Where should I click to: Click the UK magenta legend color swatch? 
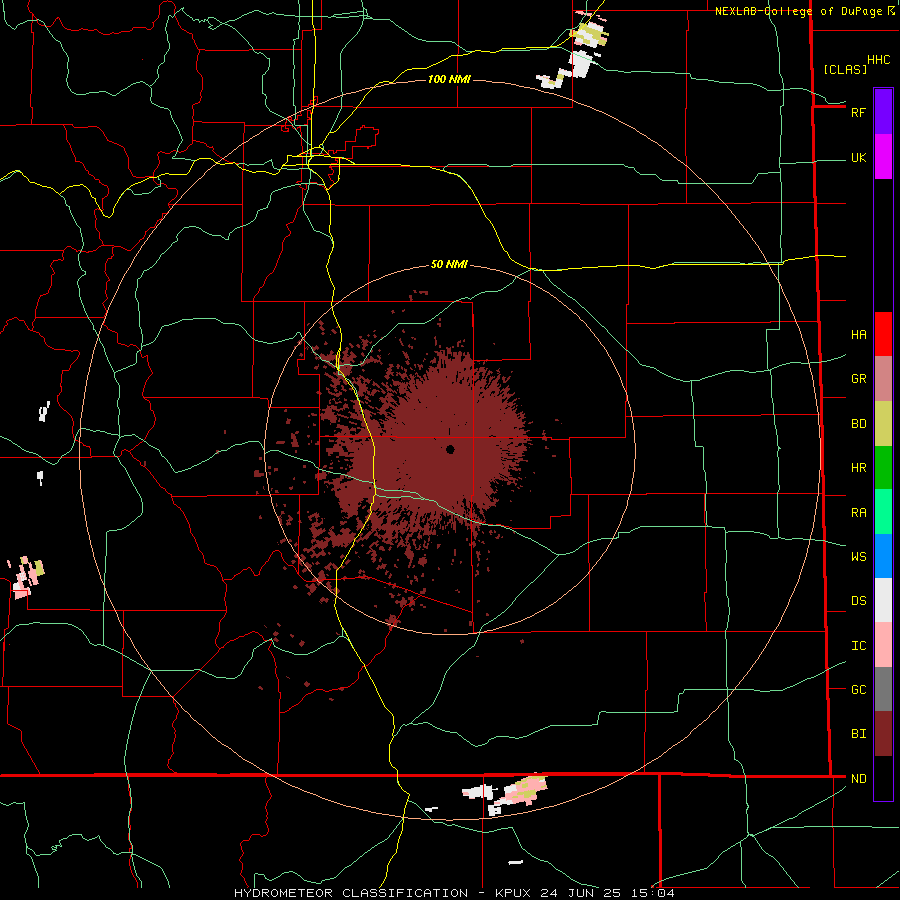click(883, 157)
